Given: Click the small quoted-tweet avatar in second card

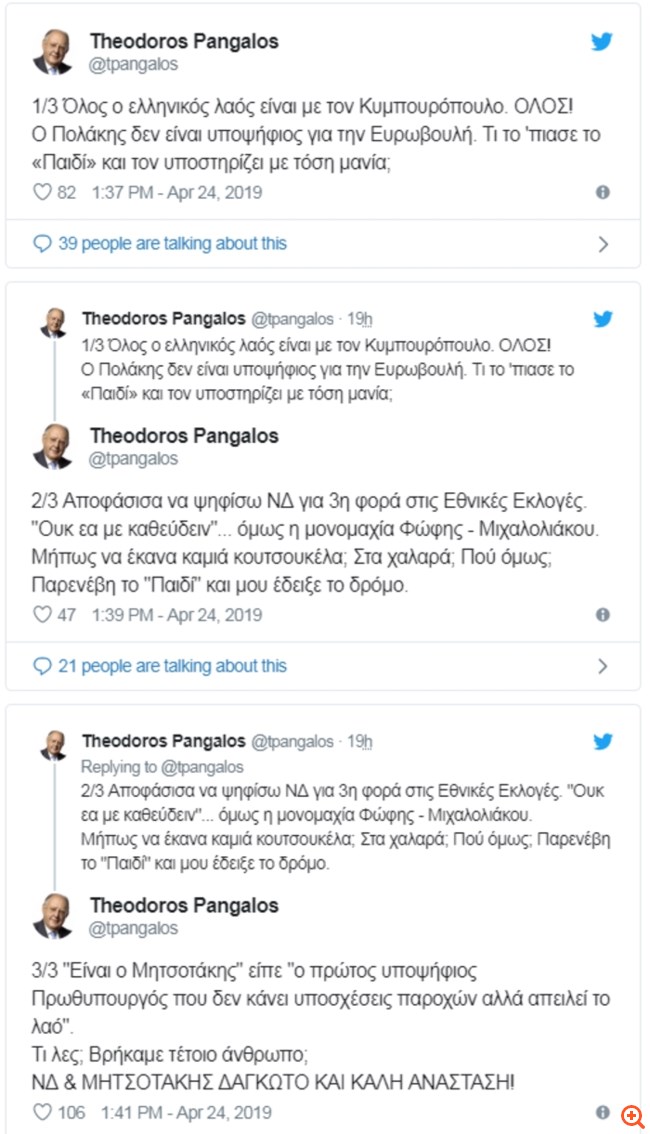Looking at the screenshot, I should pos(53,322).
